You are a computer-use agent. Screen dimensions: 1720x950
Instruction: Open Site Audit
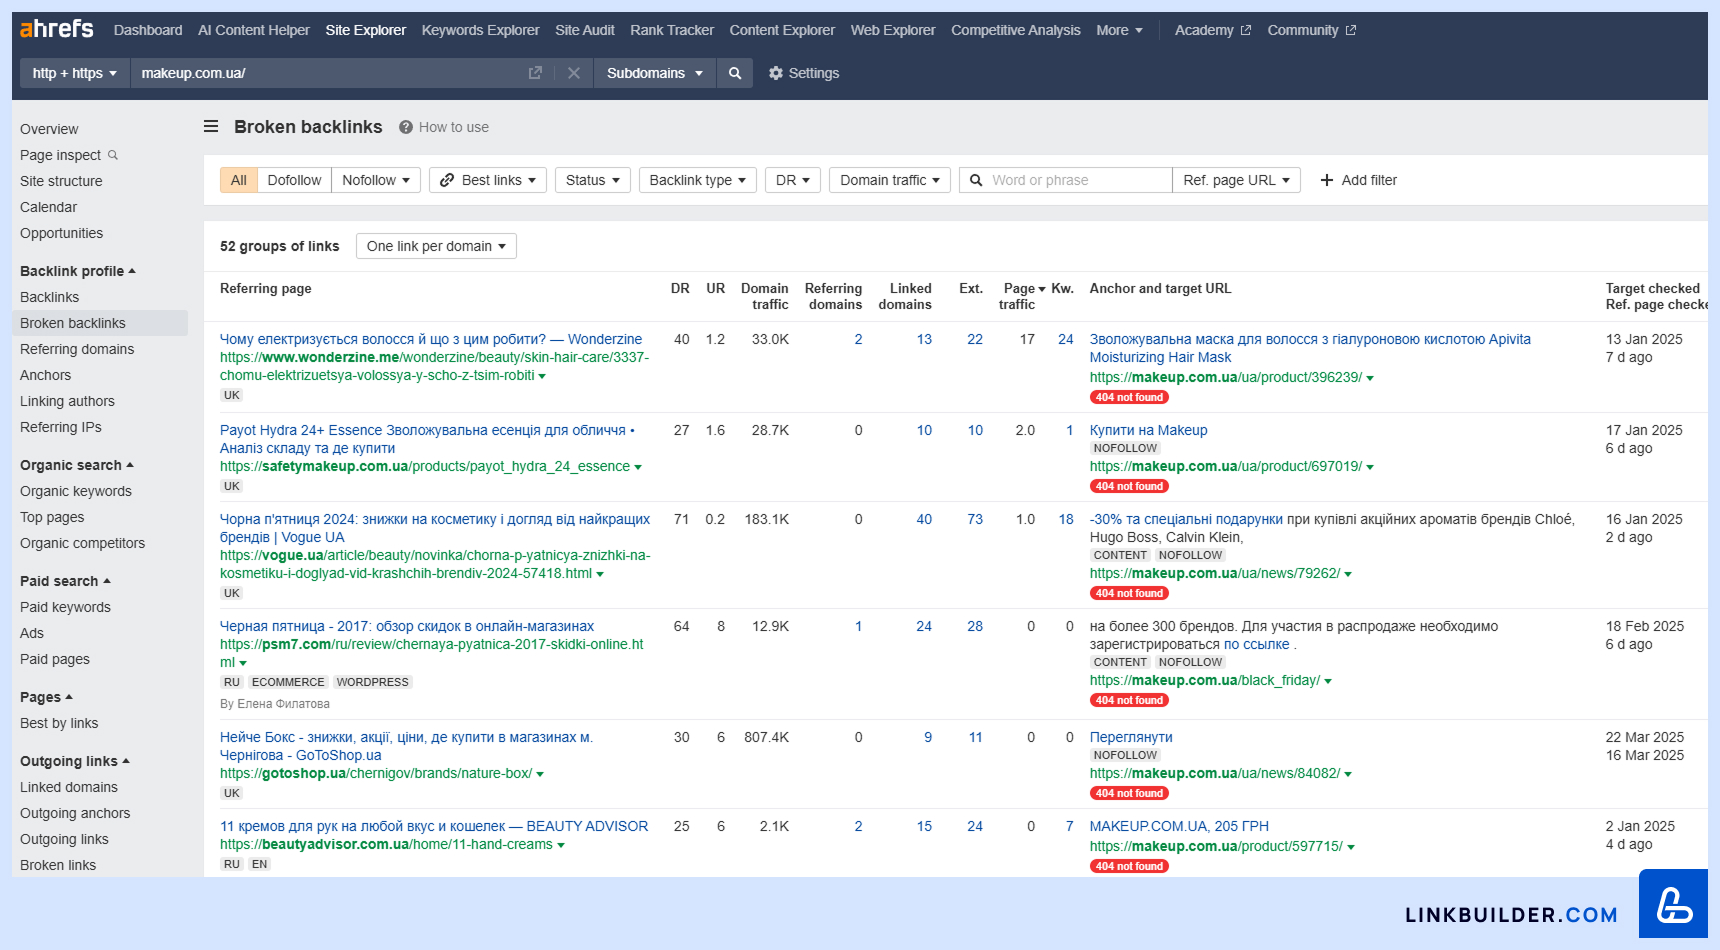pos(585,30)
